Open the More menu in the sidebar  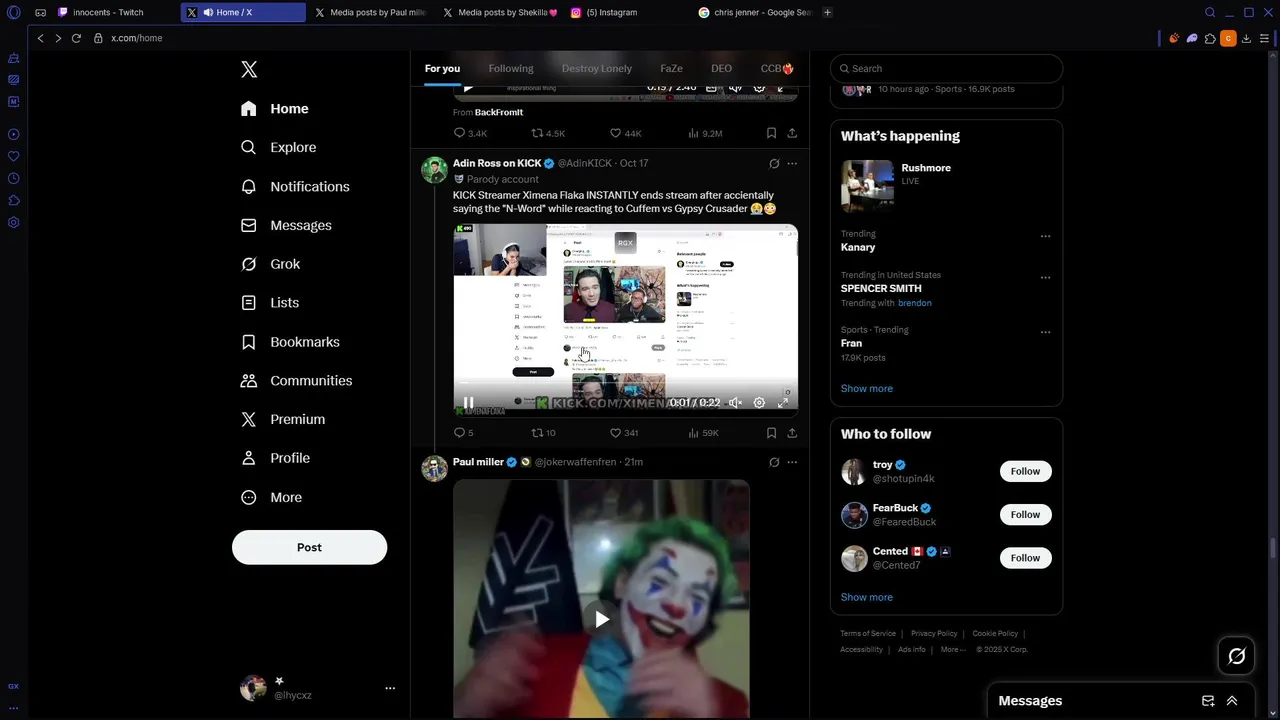[x=271, y=497]
